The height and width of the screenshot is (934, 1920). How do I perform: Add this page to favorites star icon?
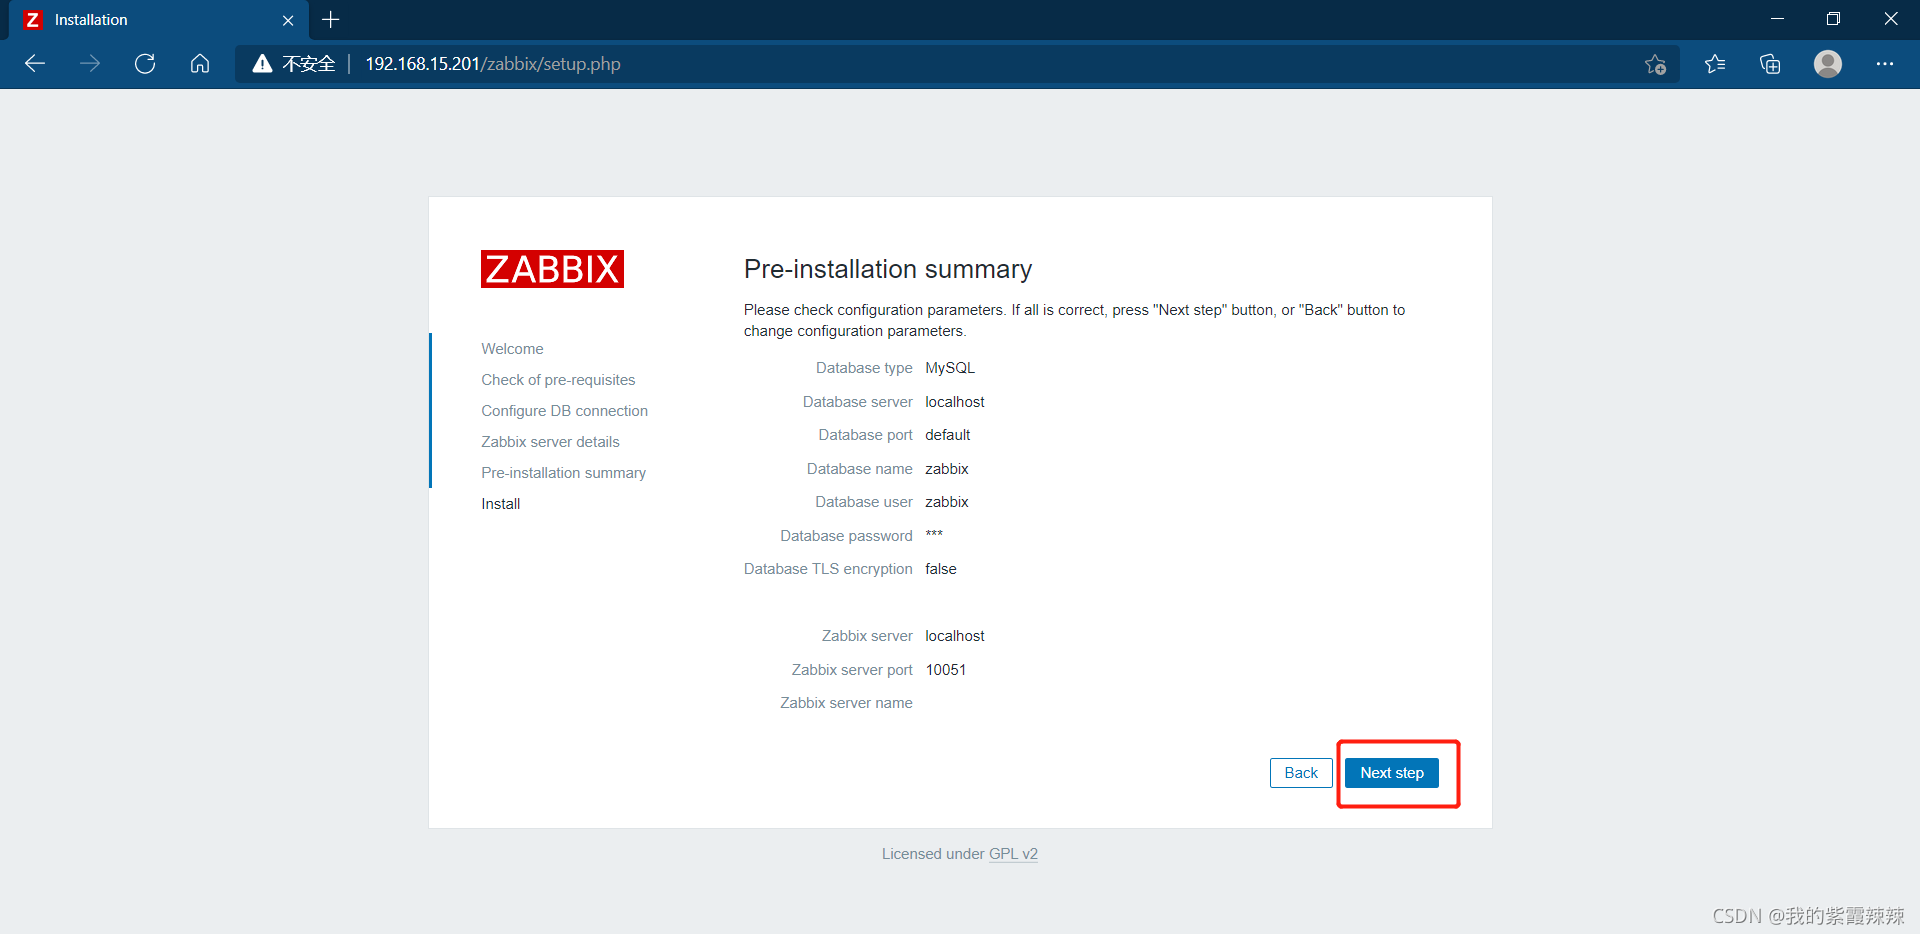coord(1655,64)
